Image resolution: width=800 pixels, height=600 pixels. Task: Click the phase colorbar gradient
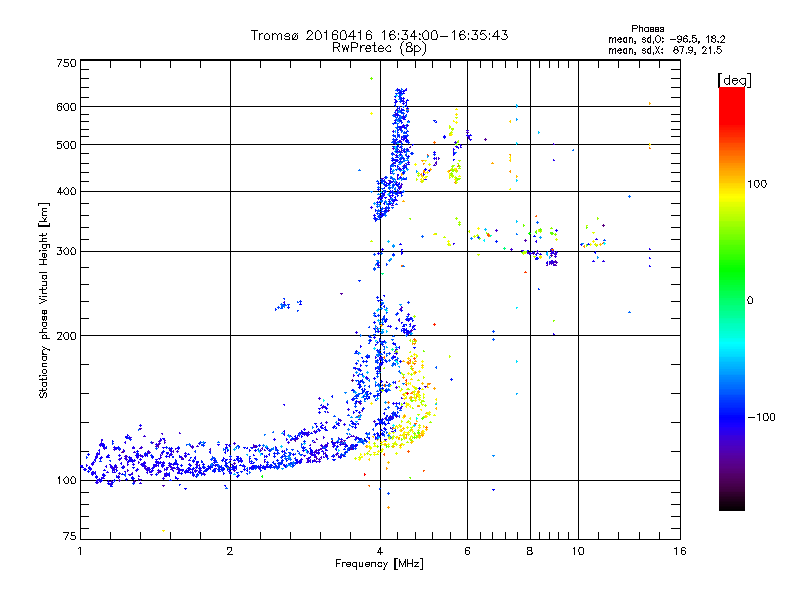(732, 298)
